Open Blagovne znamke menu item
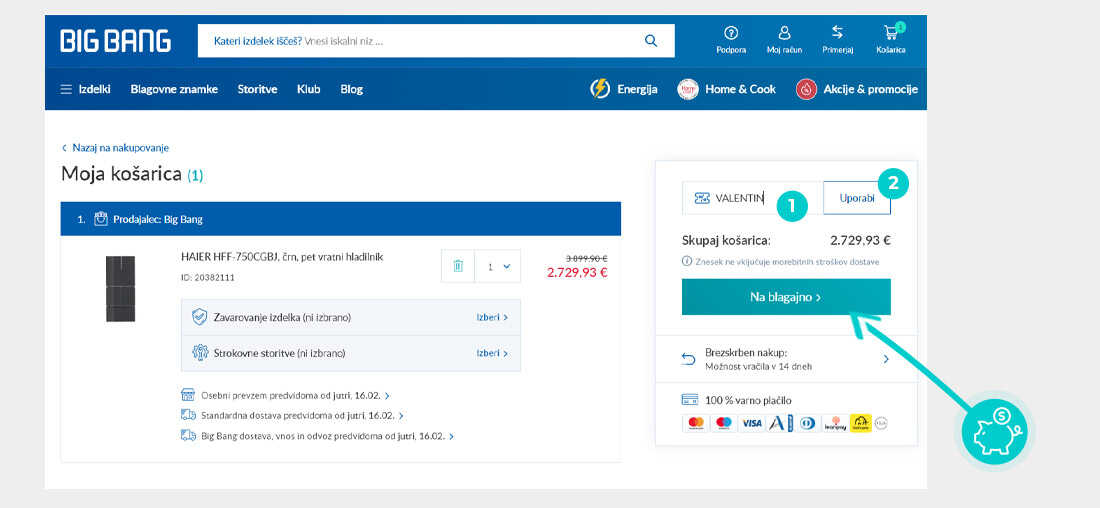The width and height of the screenshot is (1100, 508). point(174,89)
